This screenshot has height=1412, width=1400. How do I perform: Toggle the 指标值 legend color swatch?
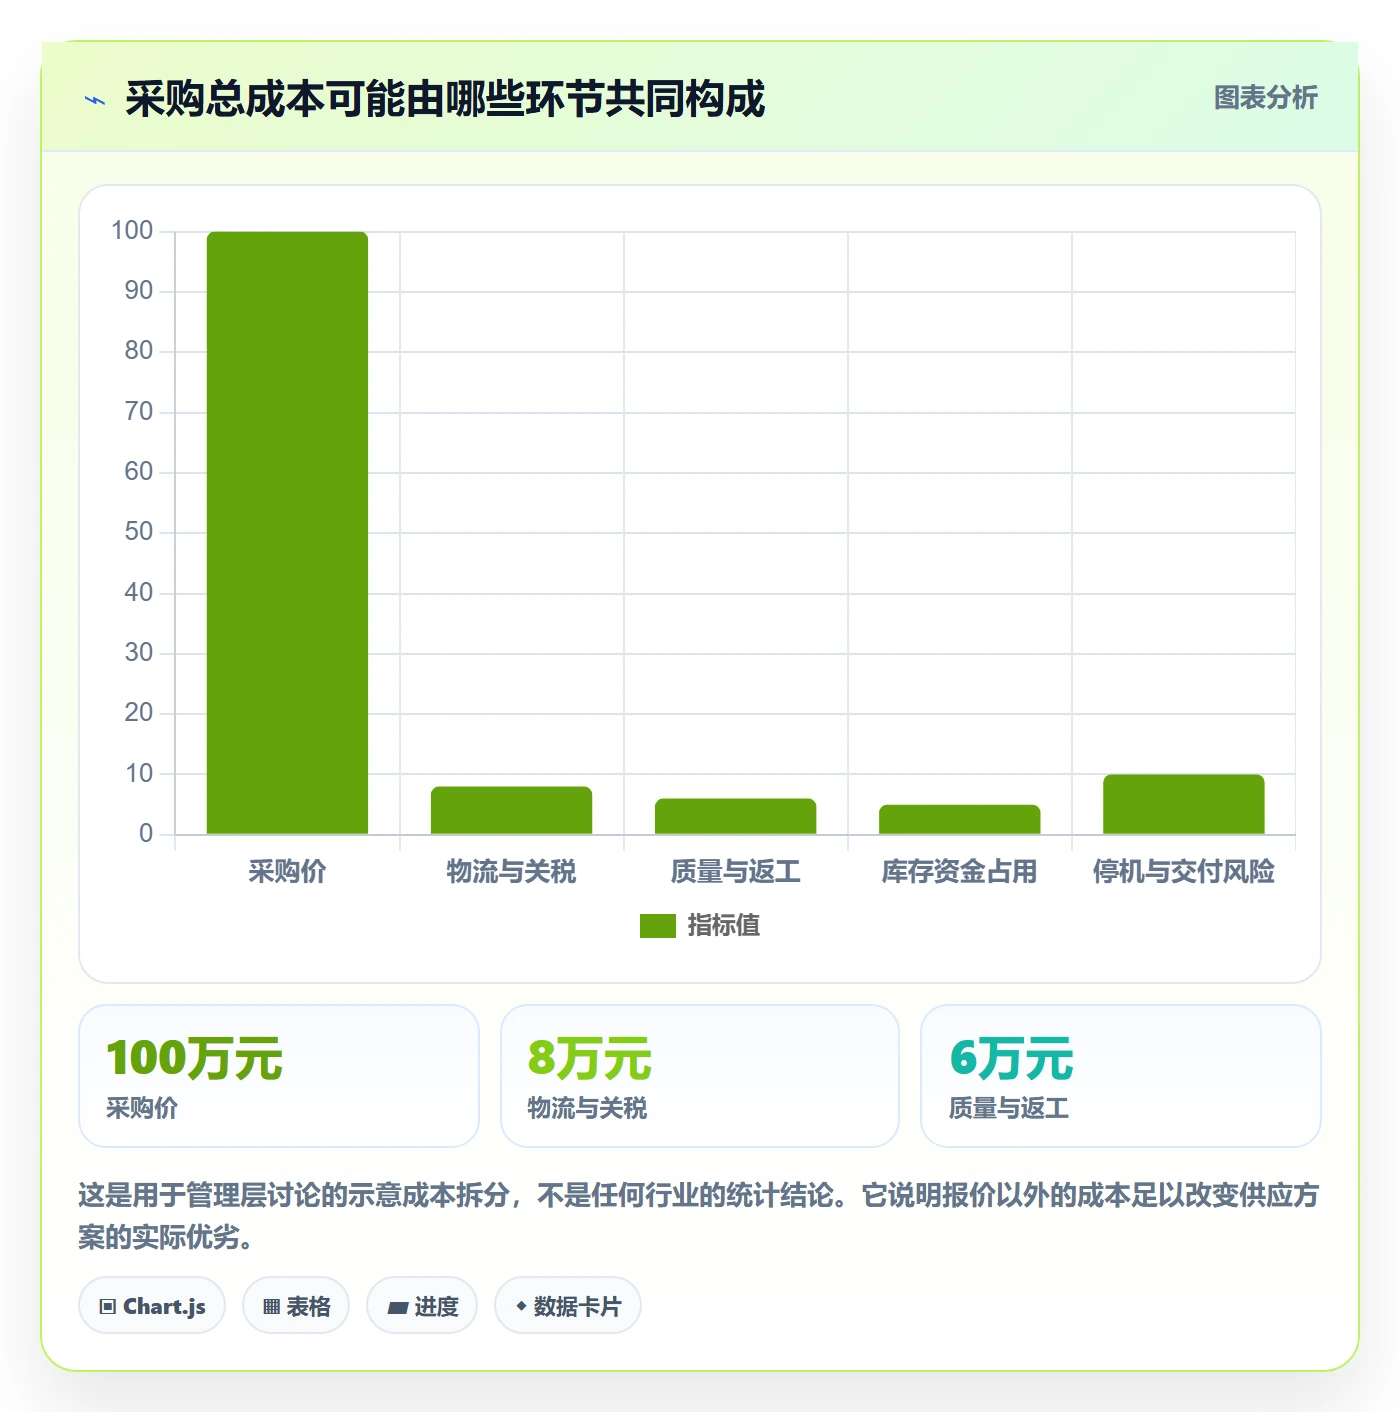658,926
